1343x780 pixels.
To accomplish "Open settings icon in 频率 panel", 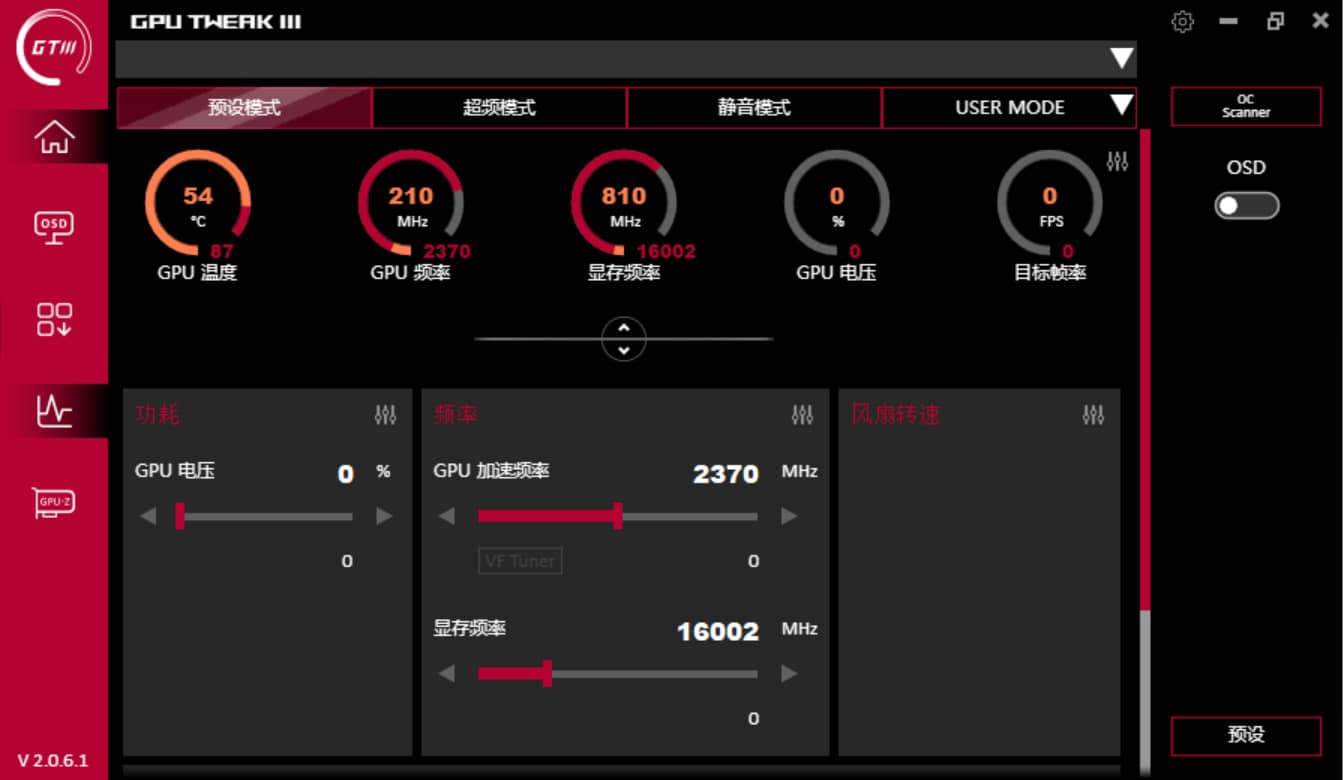I will (x=802, y=415).
